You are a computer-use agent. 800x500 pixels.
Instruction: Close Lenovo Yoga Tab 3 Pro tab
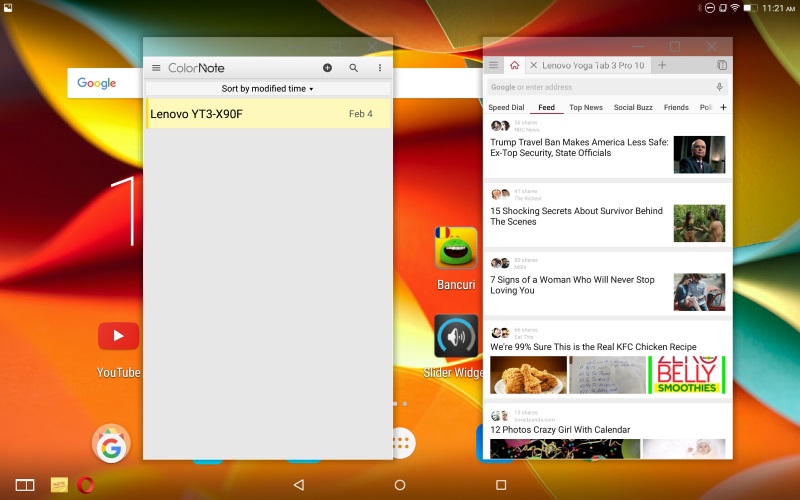pyautogui.click(x=533, y=65)
